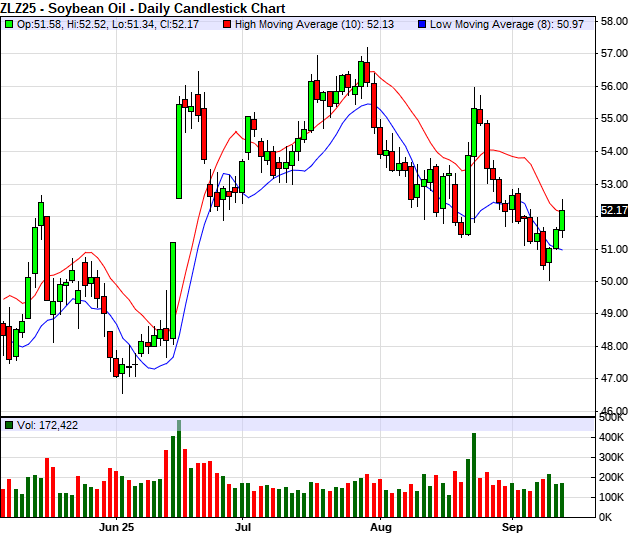640x536 pixels.
Task: Click the green OHLC legend square
Action: coord(8,23)
